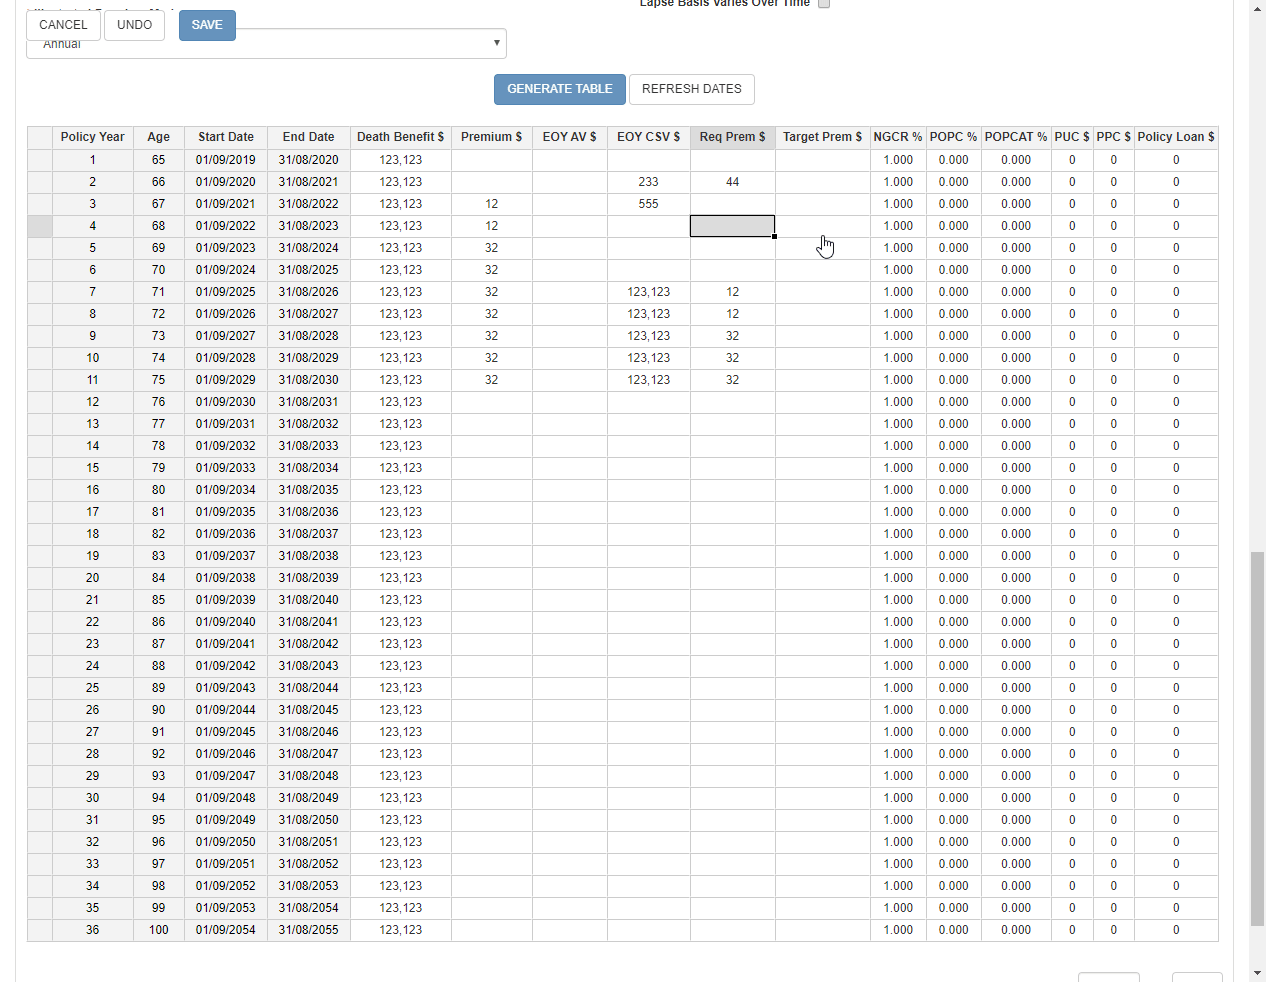The width and height of the screenshot is (1266, 982).
Task: Click the table's top-left corner select-all cell
Action: pos(40,137)
